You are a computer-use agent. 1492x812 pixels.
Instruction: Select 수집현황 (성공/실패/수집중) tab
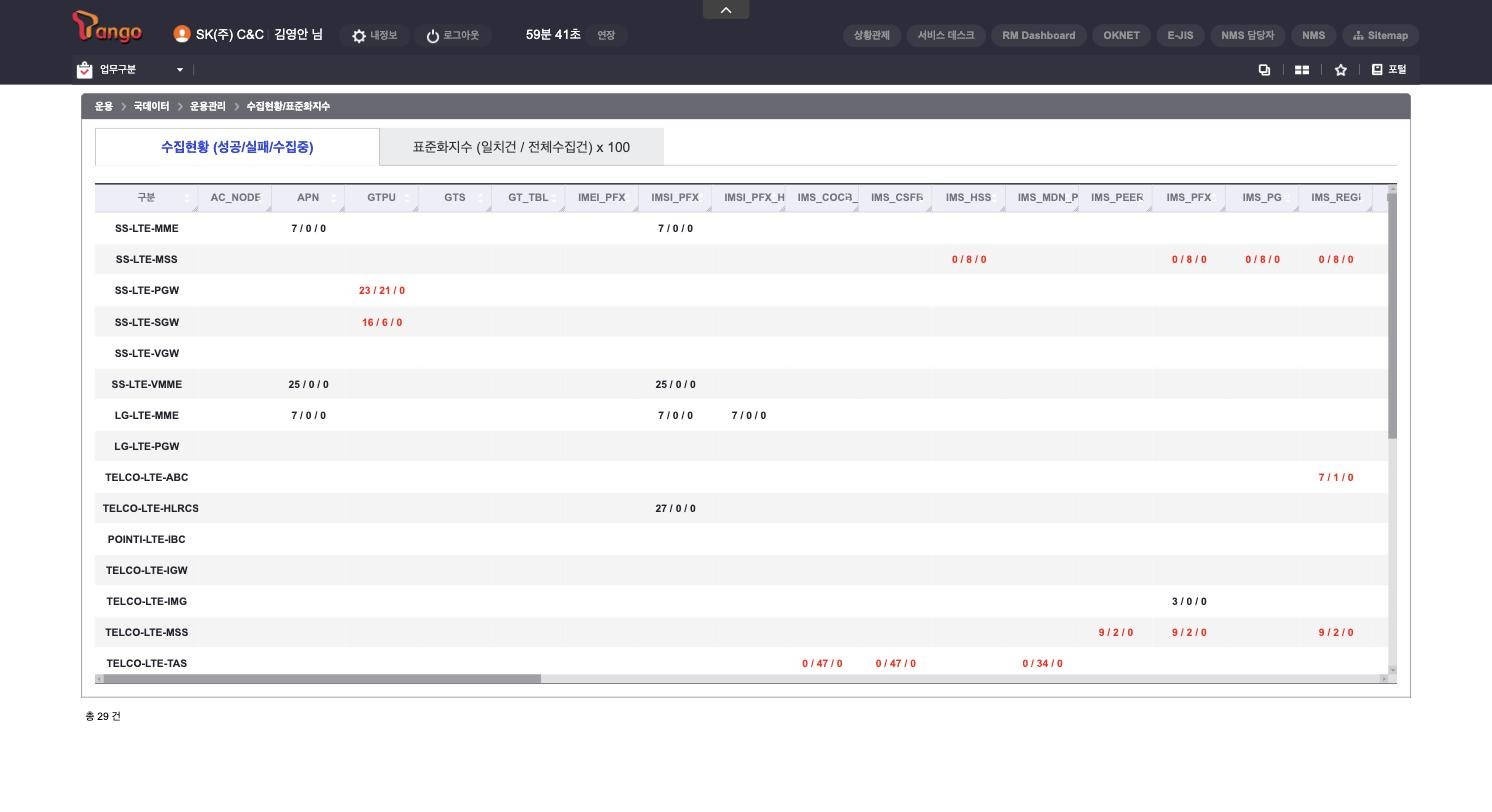(x=237, y=147)
